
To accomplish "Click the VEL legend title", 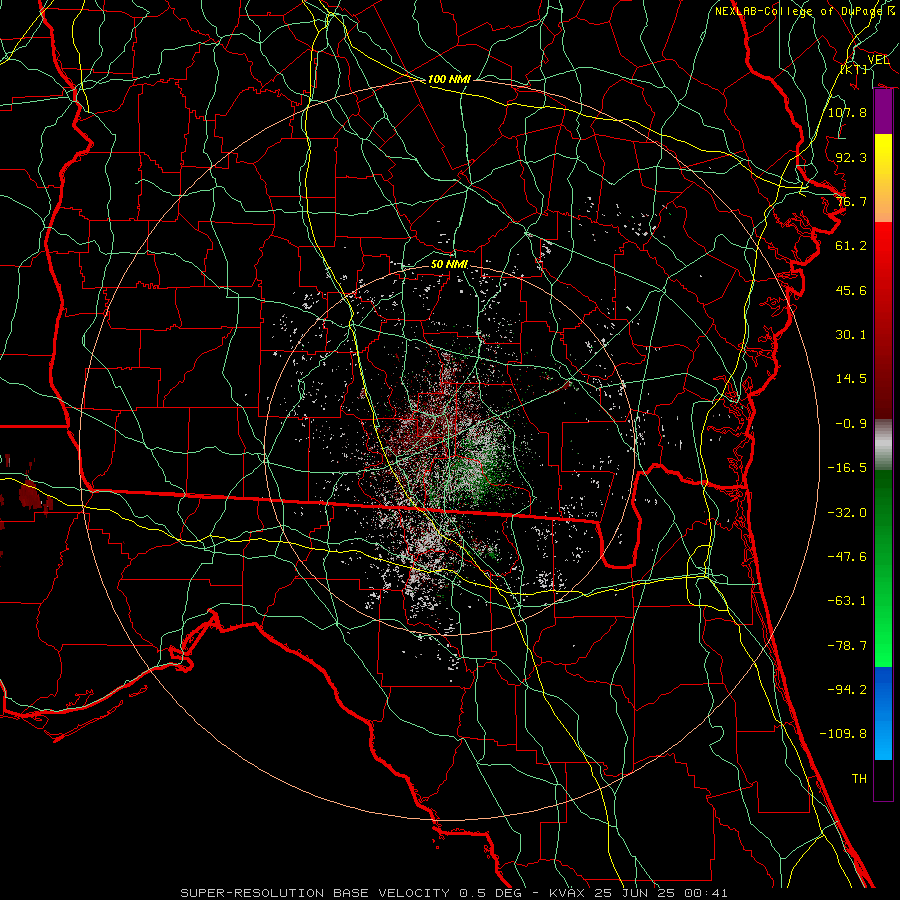I will (x=879, y=60).
